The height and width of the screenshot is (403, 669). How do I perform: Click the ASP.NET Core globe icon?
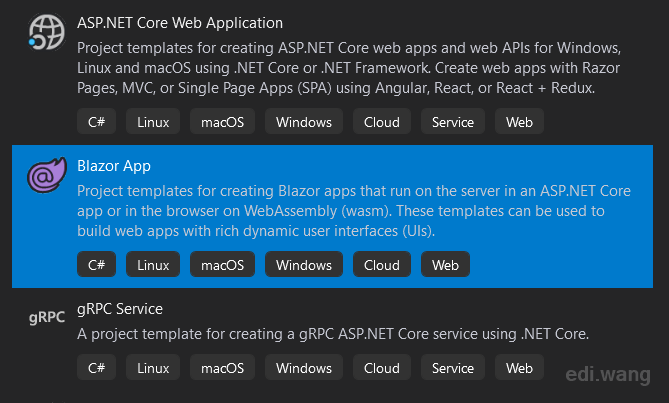click(x=47, y=32)
